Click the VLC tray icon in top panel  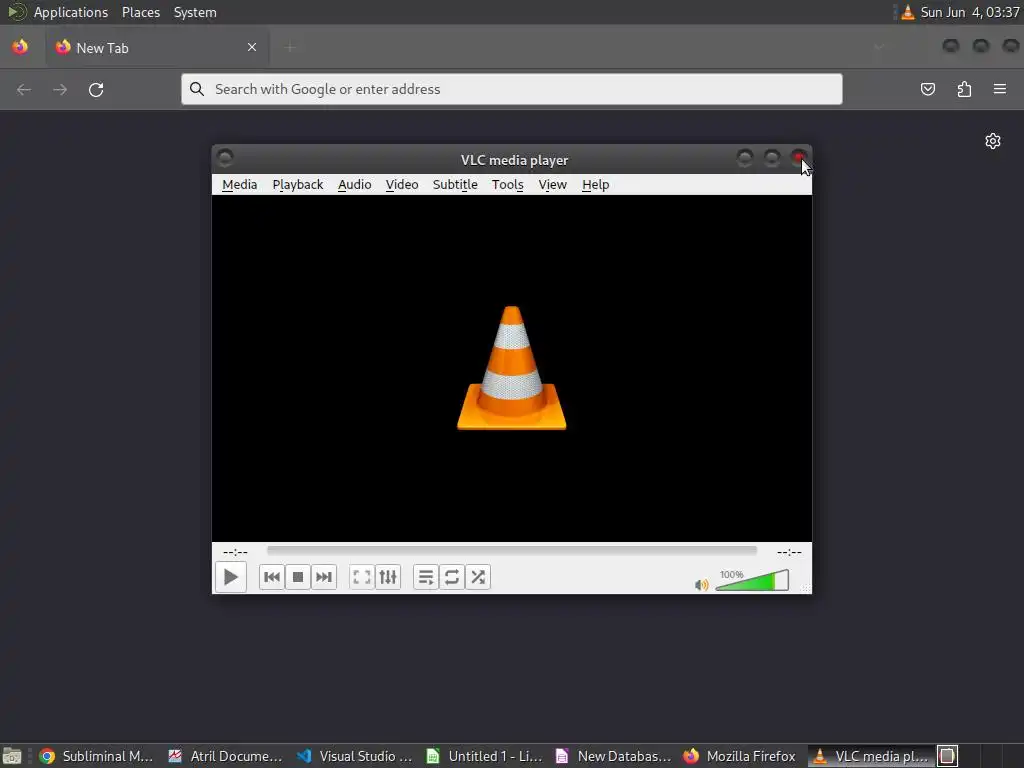[908, 12]
